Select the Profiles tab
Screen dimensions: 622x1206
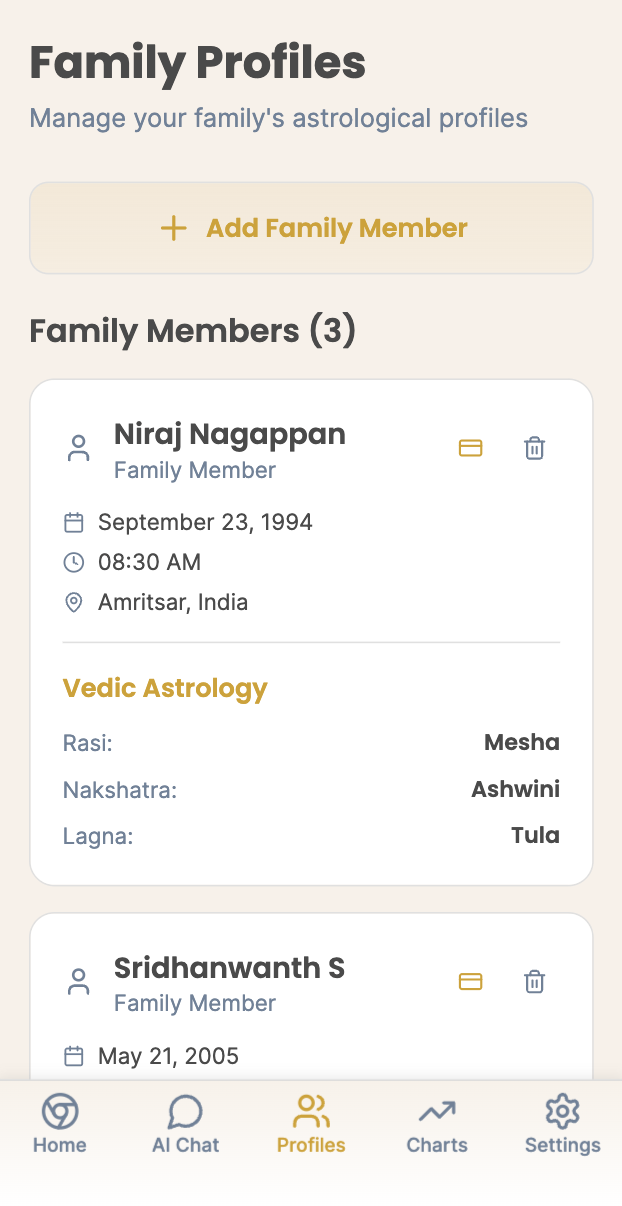click(311, 1125)
